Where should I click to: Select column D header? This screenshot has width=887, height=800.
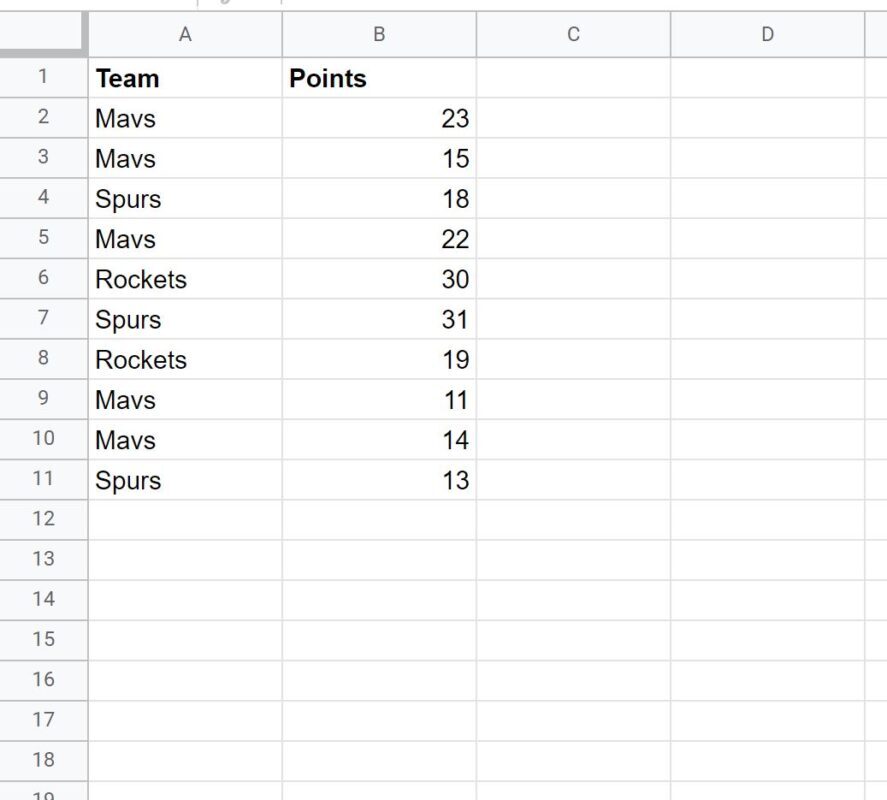pos(767,35)
